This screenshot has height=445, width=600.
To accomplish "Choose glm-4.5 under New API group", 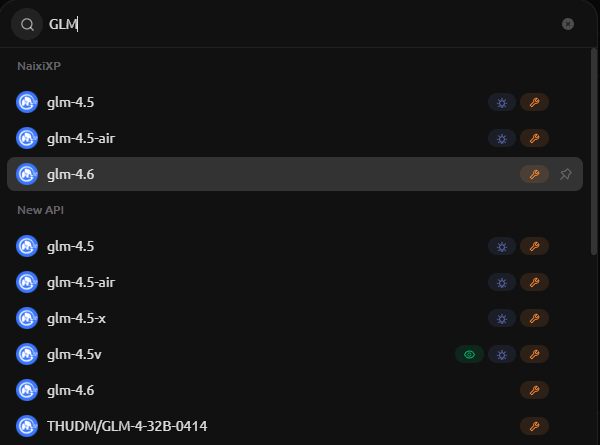I will (x=70, y=246).
